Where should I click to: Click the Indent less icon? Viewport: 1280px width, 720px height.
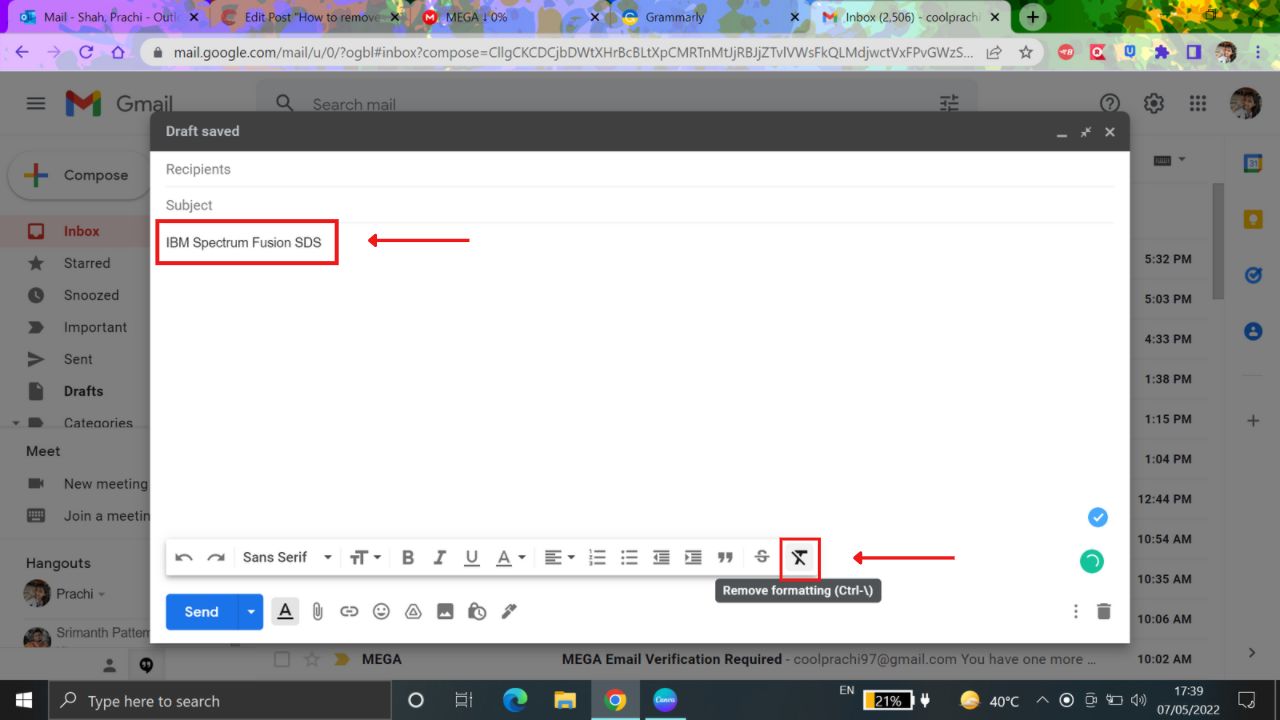pos(661,558)
